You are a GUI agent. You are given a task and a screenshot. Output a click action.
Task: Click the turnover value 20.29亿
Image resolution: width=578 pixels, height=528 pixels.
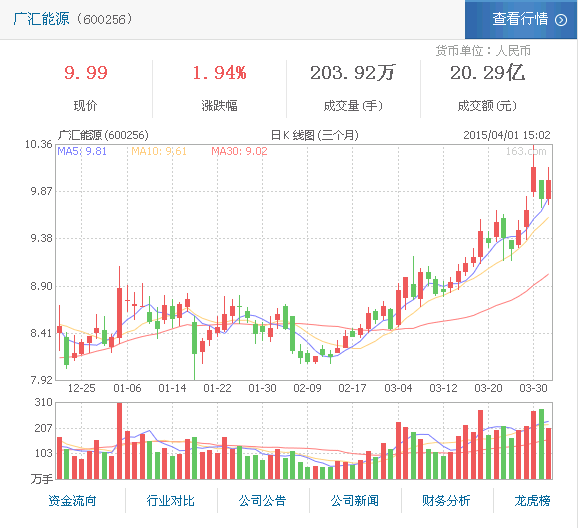487,73
